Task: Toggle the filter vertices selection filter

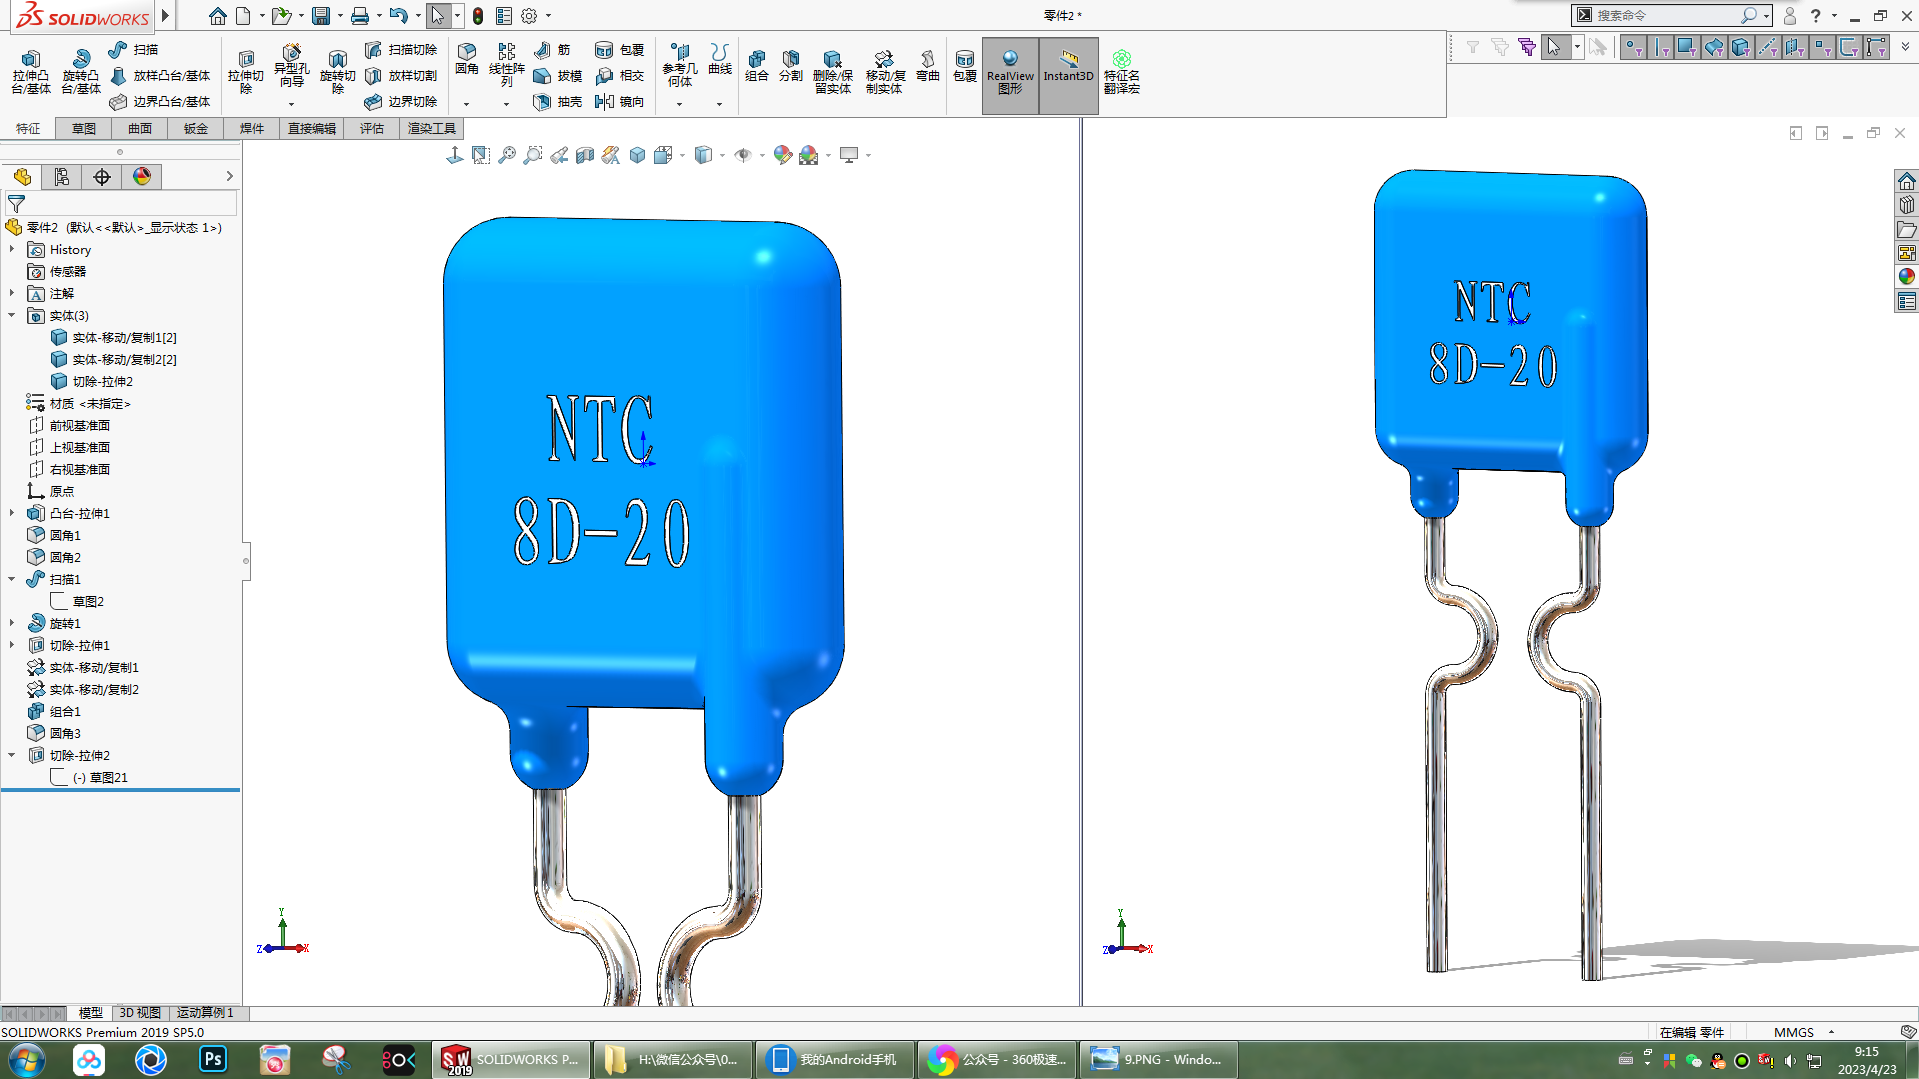Action: click(1633, 47)
